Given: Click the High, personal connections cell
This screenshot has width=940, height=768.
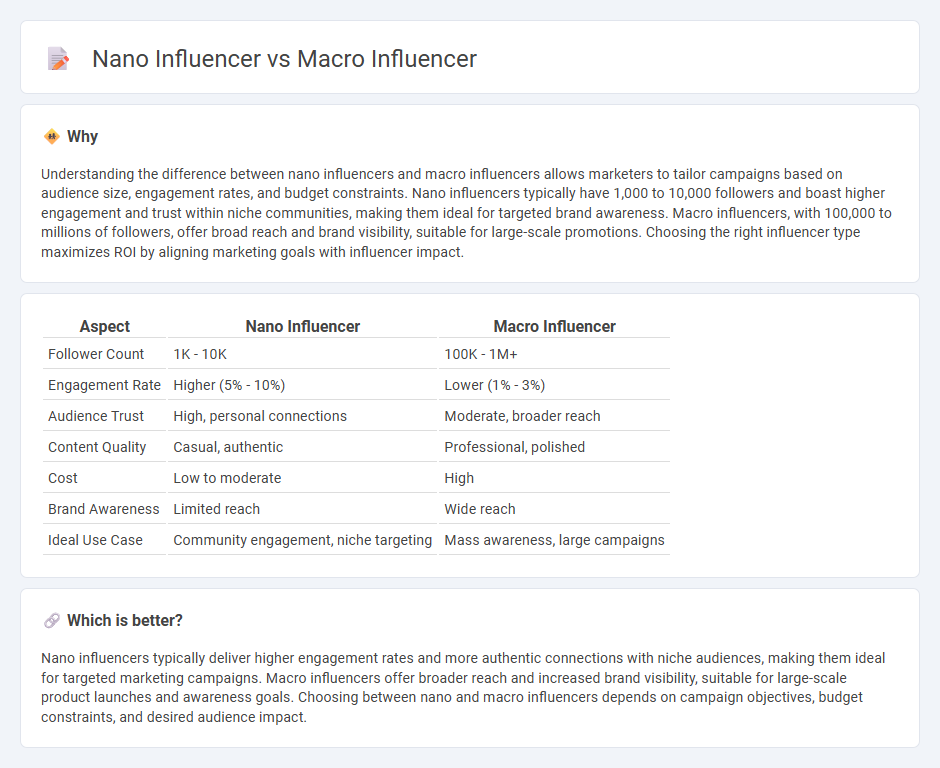Looking at the screenshot, I should tap(302, 416).
